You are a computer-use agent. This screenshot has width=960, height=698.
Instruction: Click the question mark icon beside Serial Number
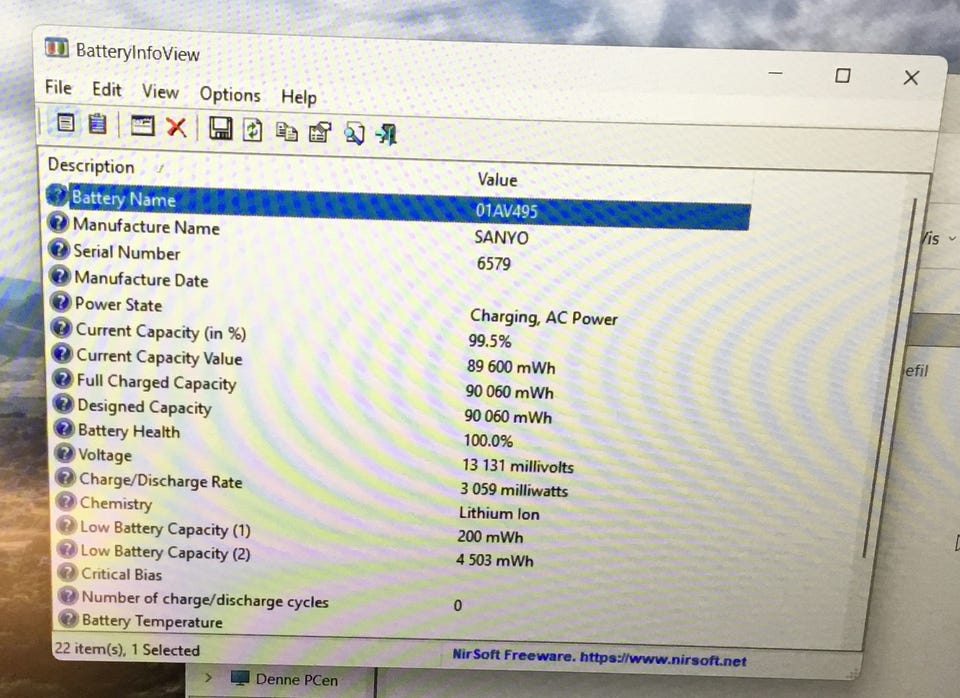point(59,249)
